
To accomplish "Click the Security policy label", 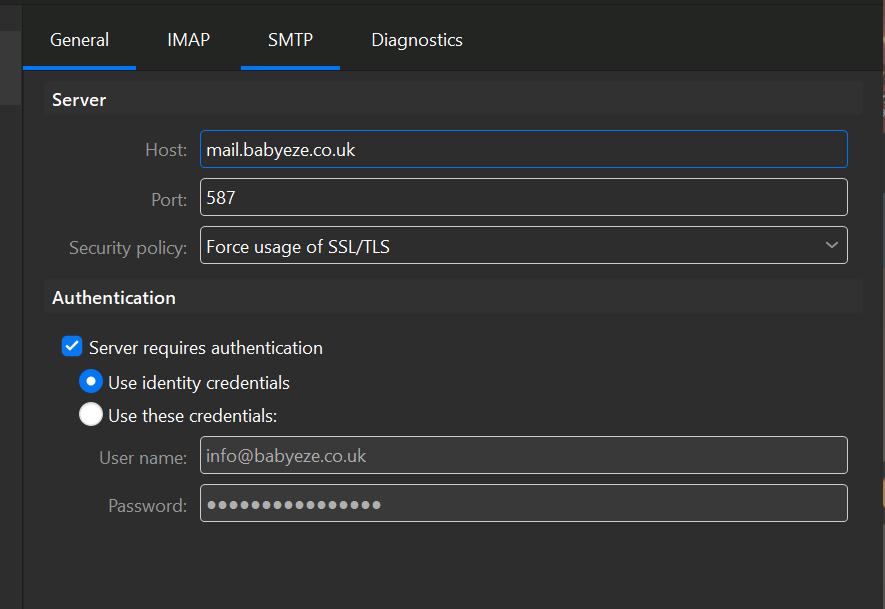I will (x=128, y=248).
